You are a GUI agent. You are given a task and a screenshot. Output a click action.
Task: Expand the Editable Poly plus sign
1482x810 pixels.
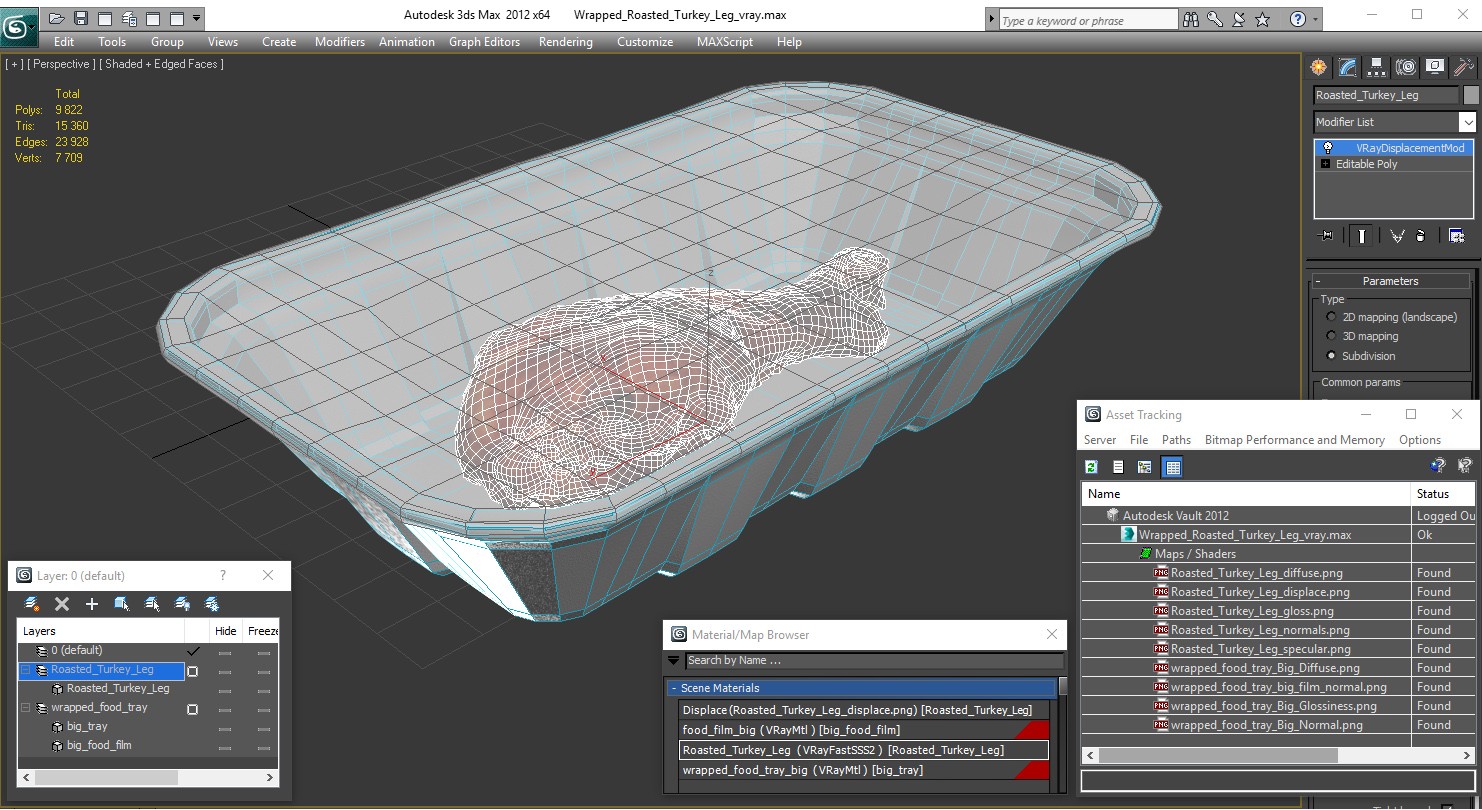point(1326,164)
